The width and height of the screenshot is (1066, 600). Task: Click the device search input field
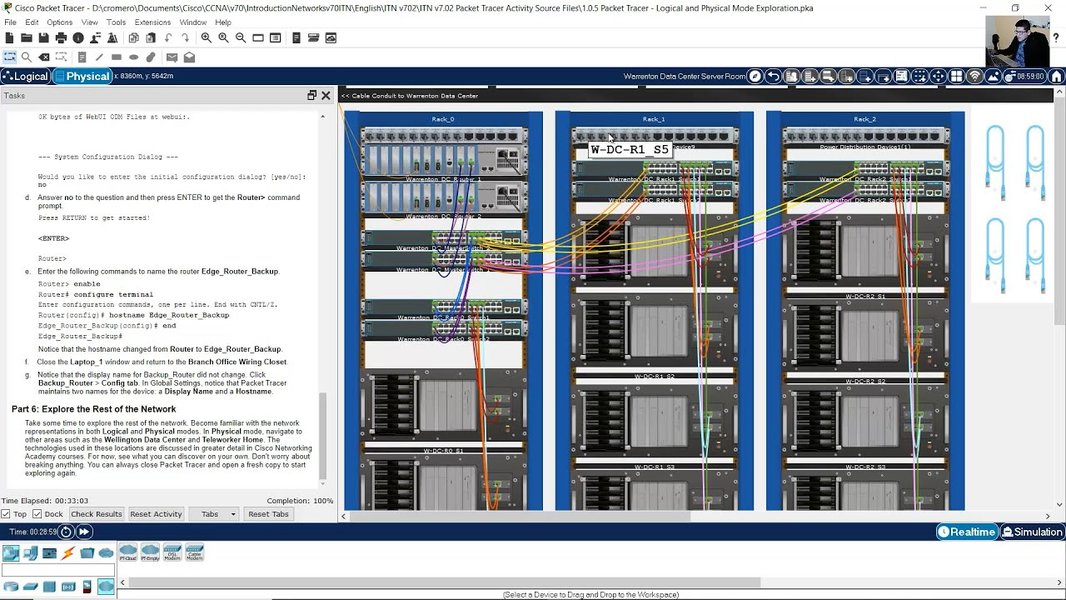pyautogui.click(x=58, y=570)
